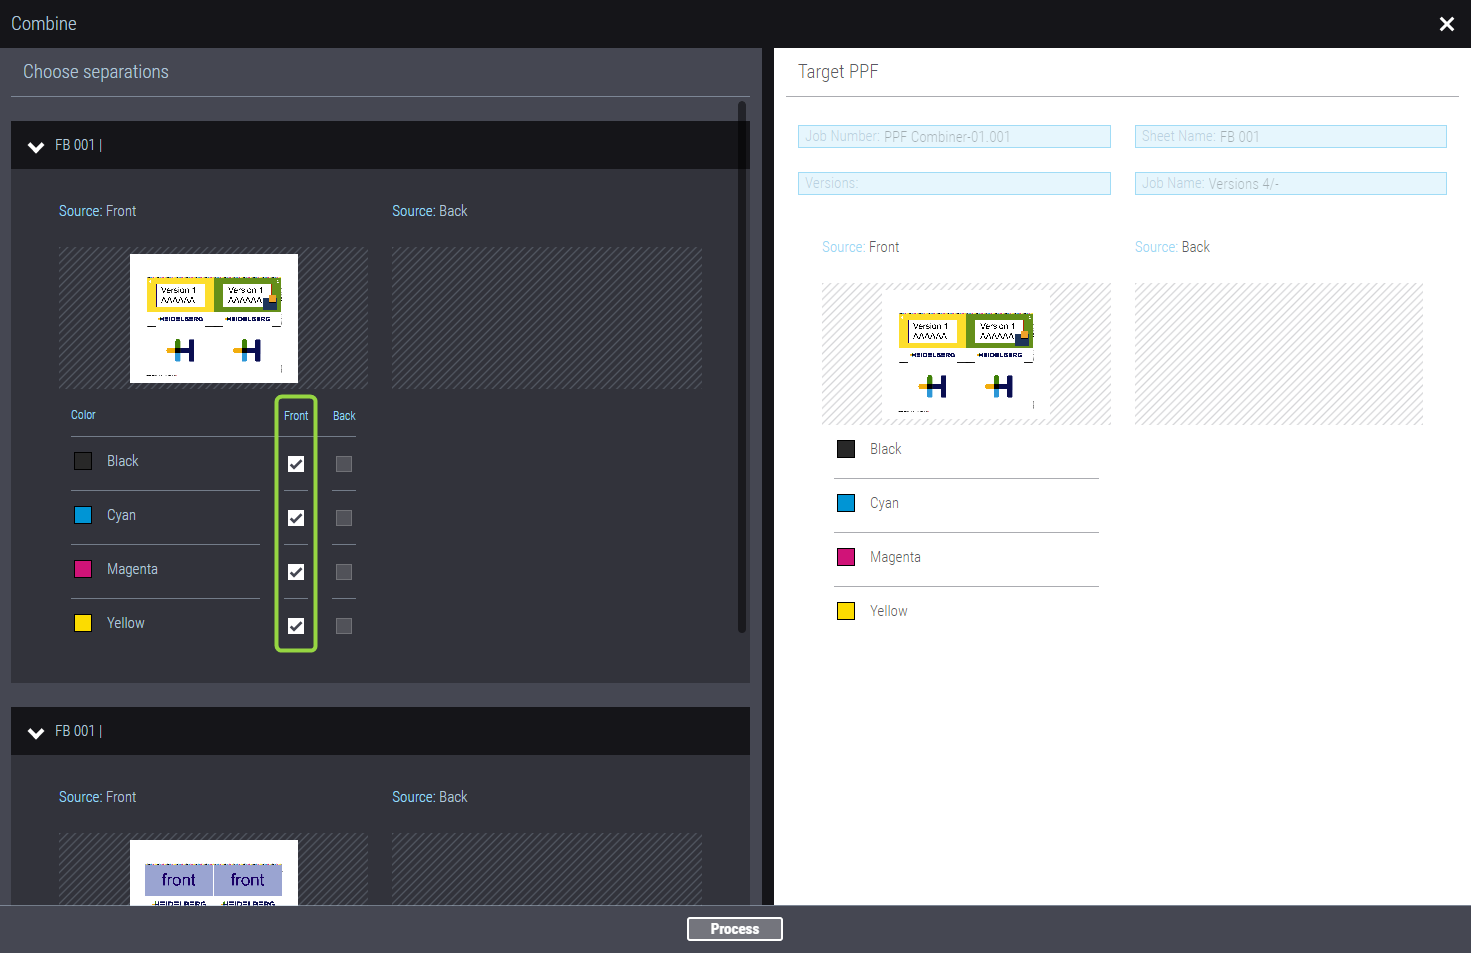The width and height of the screenshot is (1471, 953).
Task: Toggle Magenta front separation checkbox
Action: (296, 572)
